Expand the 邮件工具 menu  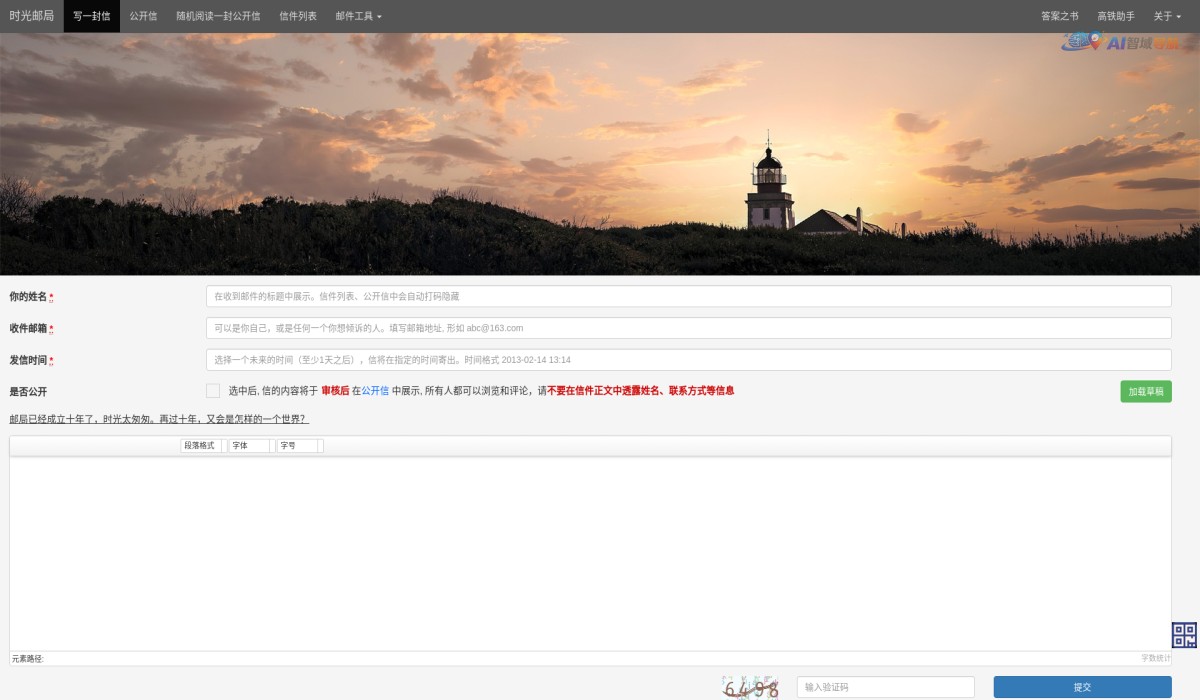tap(358, 16)
